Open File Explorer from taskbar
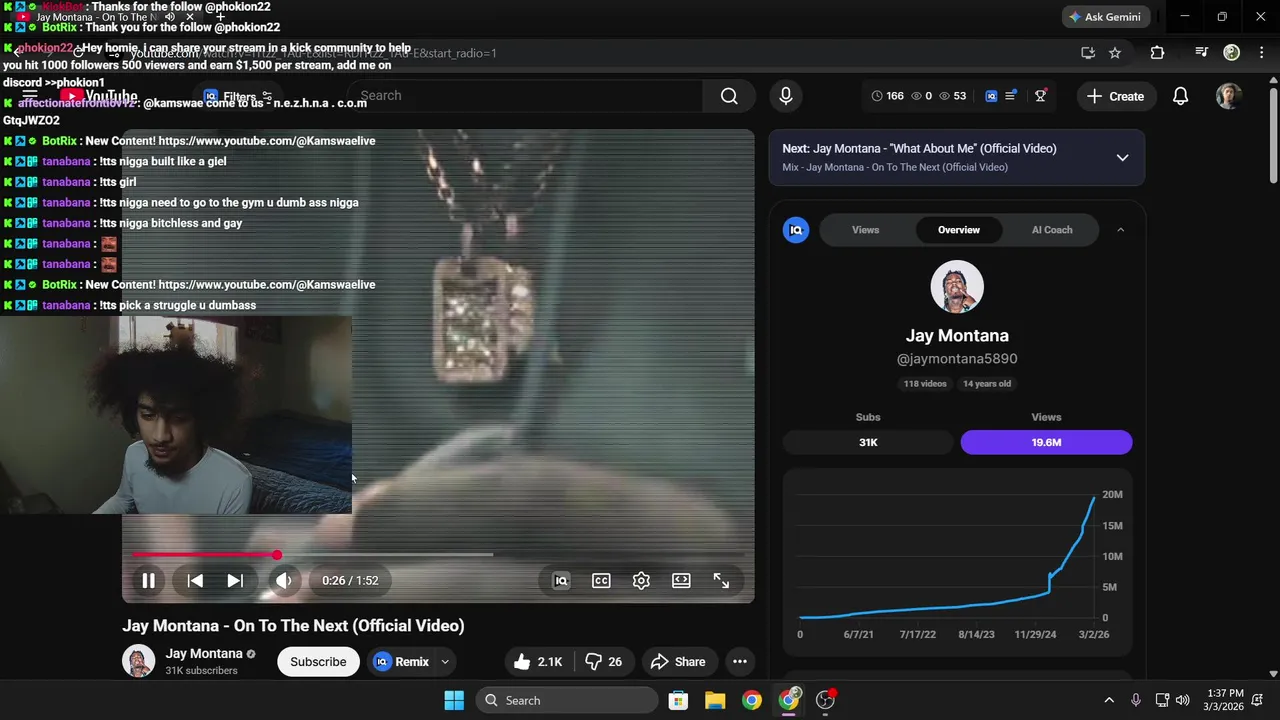Image resolution: width=1280 pixels, height=720 pixels. click(x=715, y=700)
